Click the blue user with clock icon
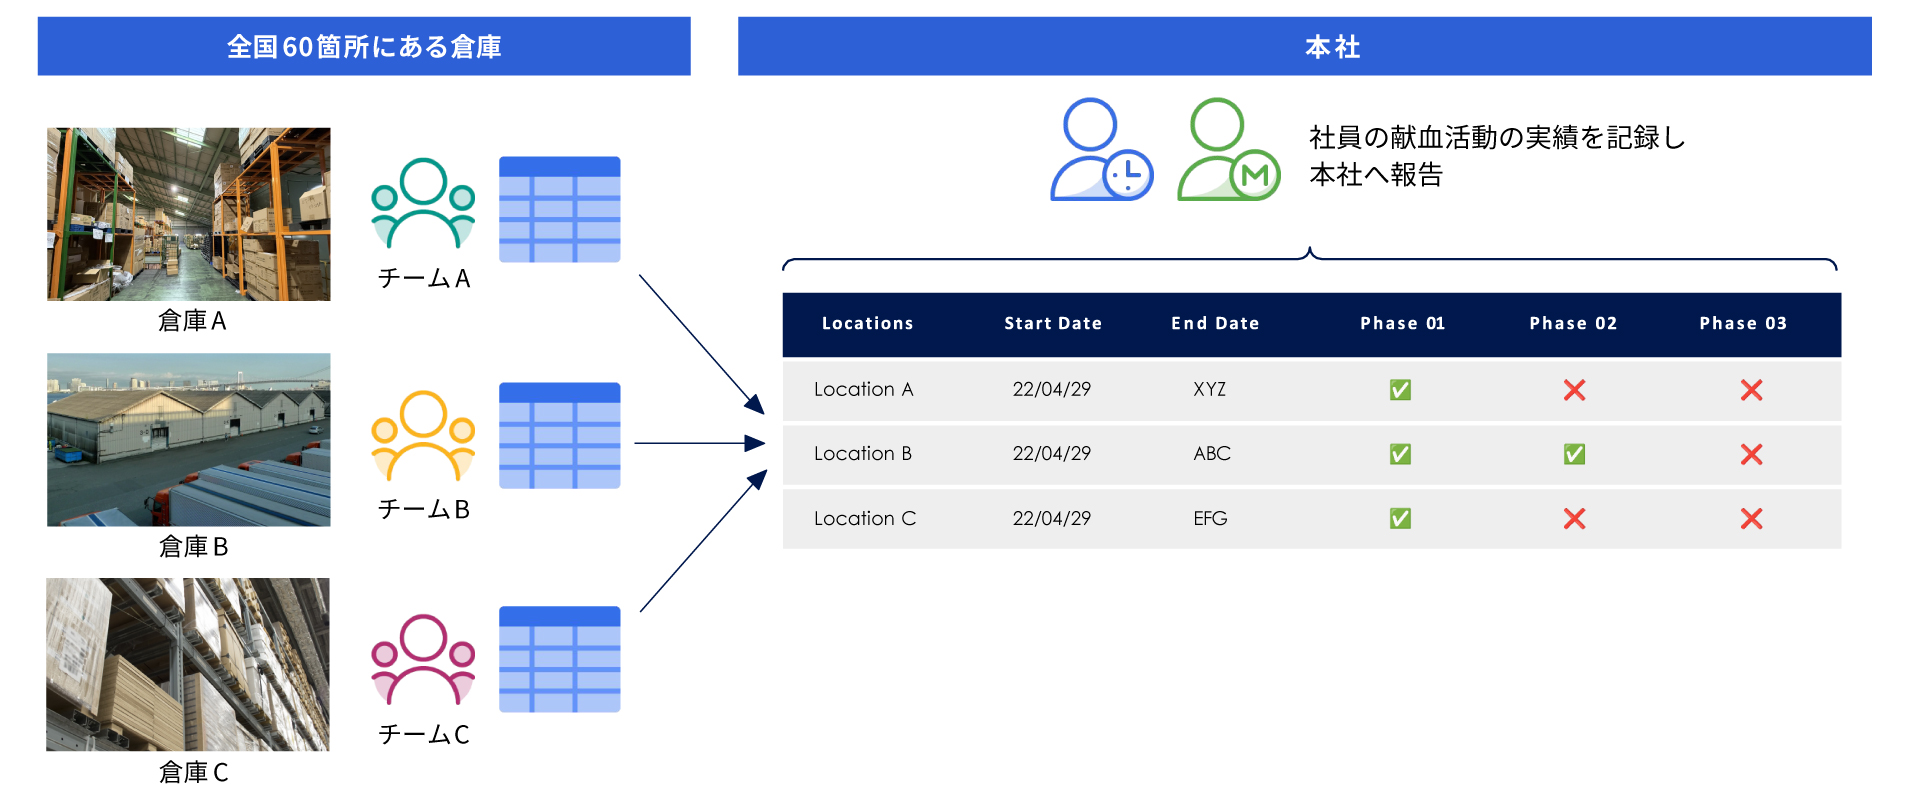Screen dimensions: 1920x800 point(1101,149)
